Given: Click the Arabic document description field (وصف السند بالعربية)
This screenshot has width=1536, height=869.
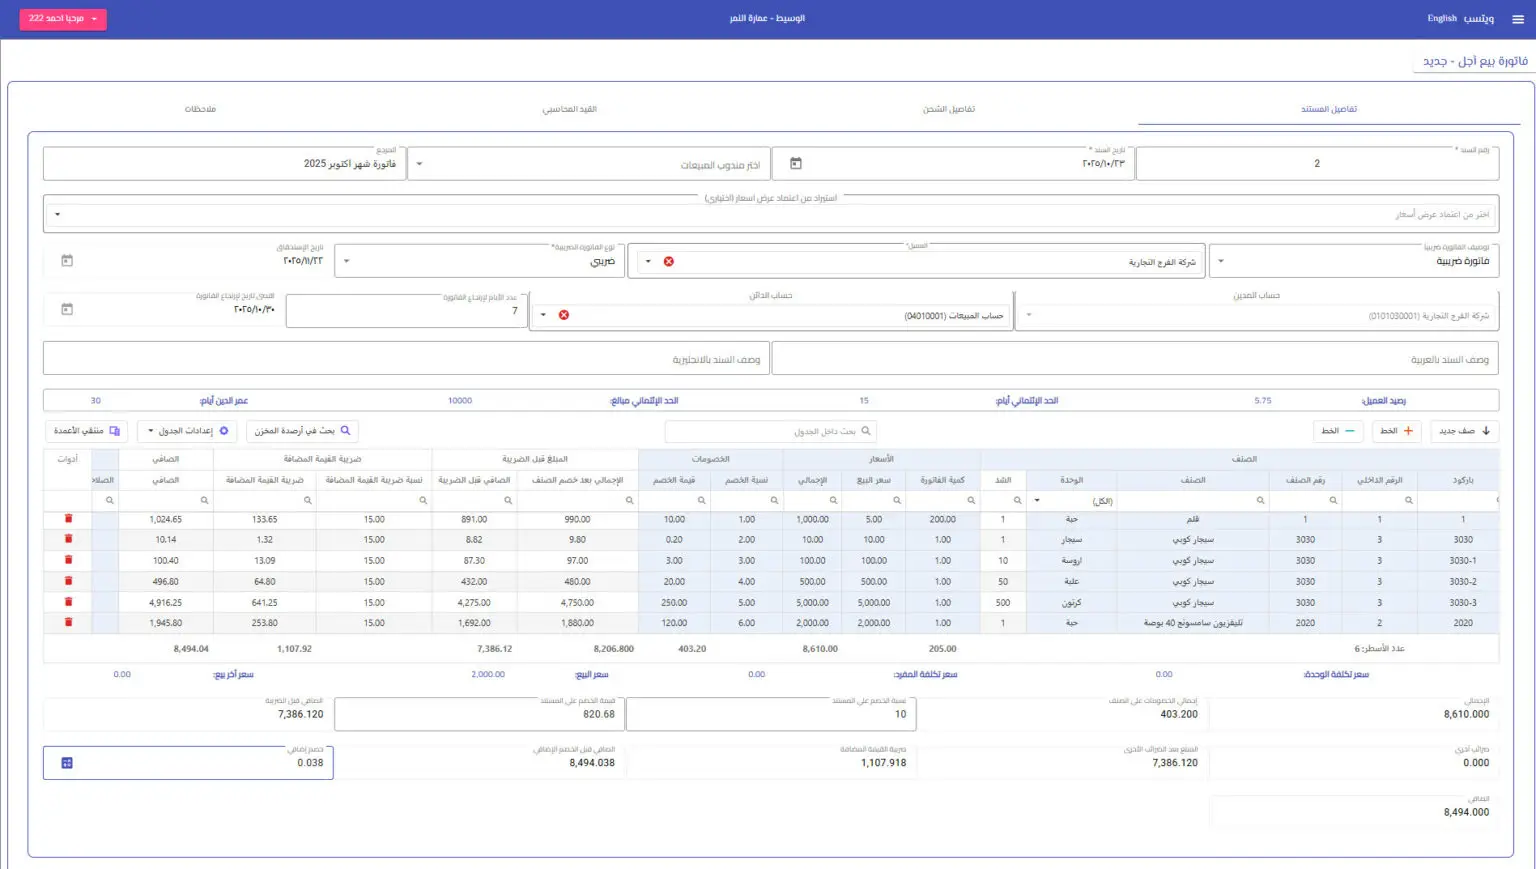Looking at the screenshot, I should click(1135, 359).
